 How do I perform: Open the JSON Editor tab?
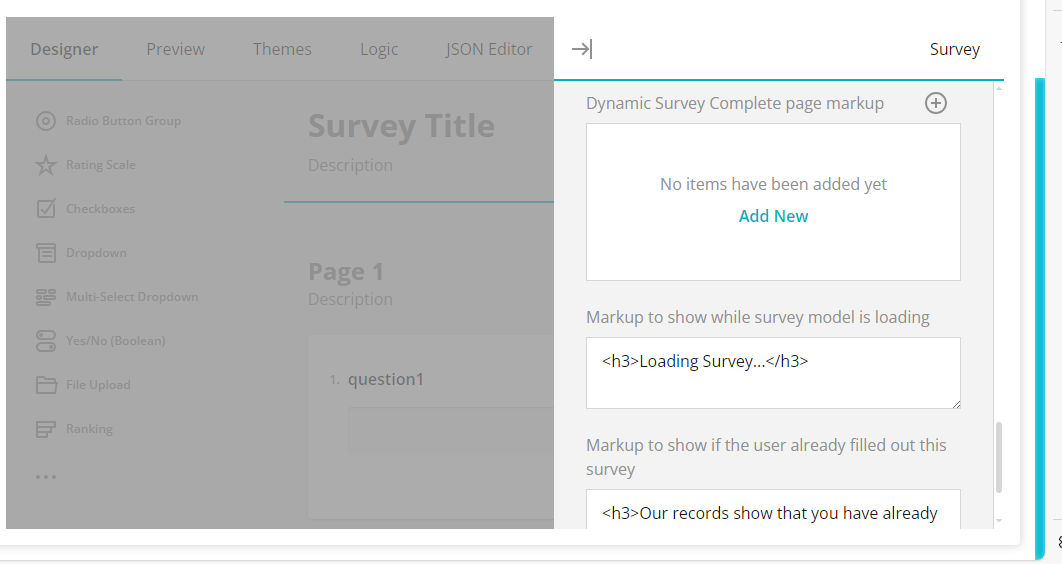(488, 49)
